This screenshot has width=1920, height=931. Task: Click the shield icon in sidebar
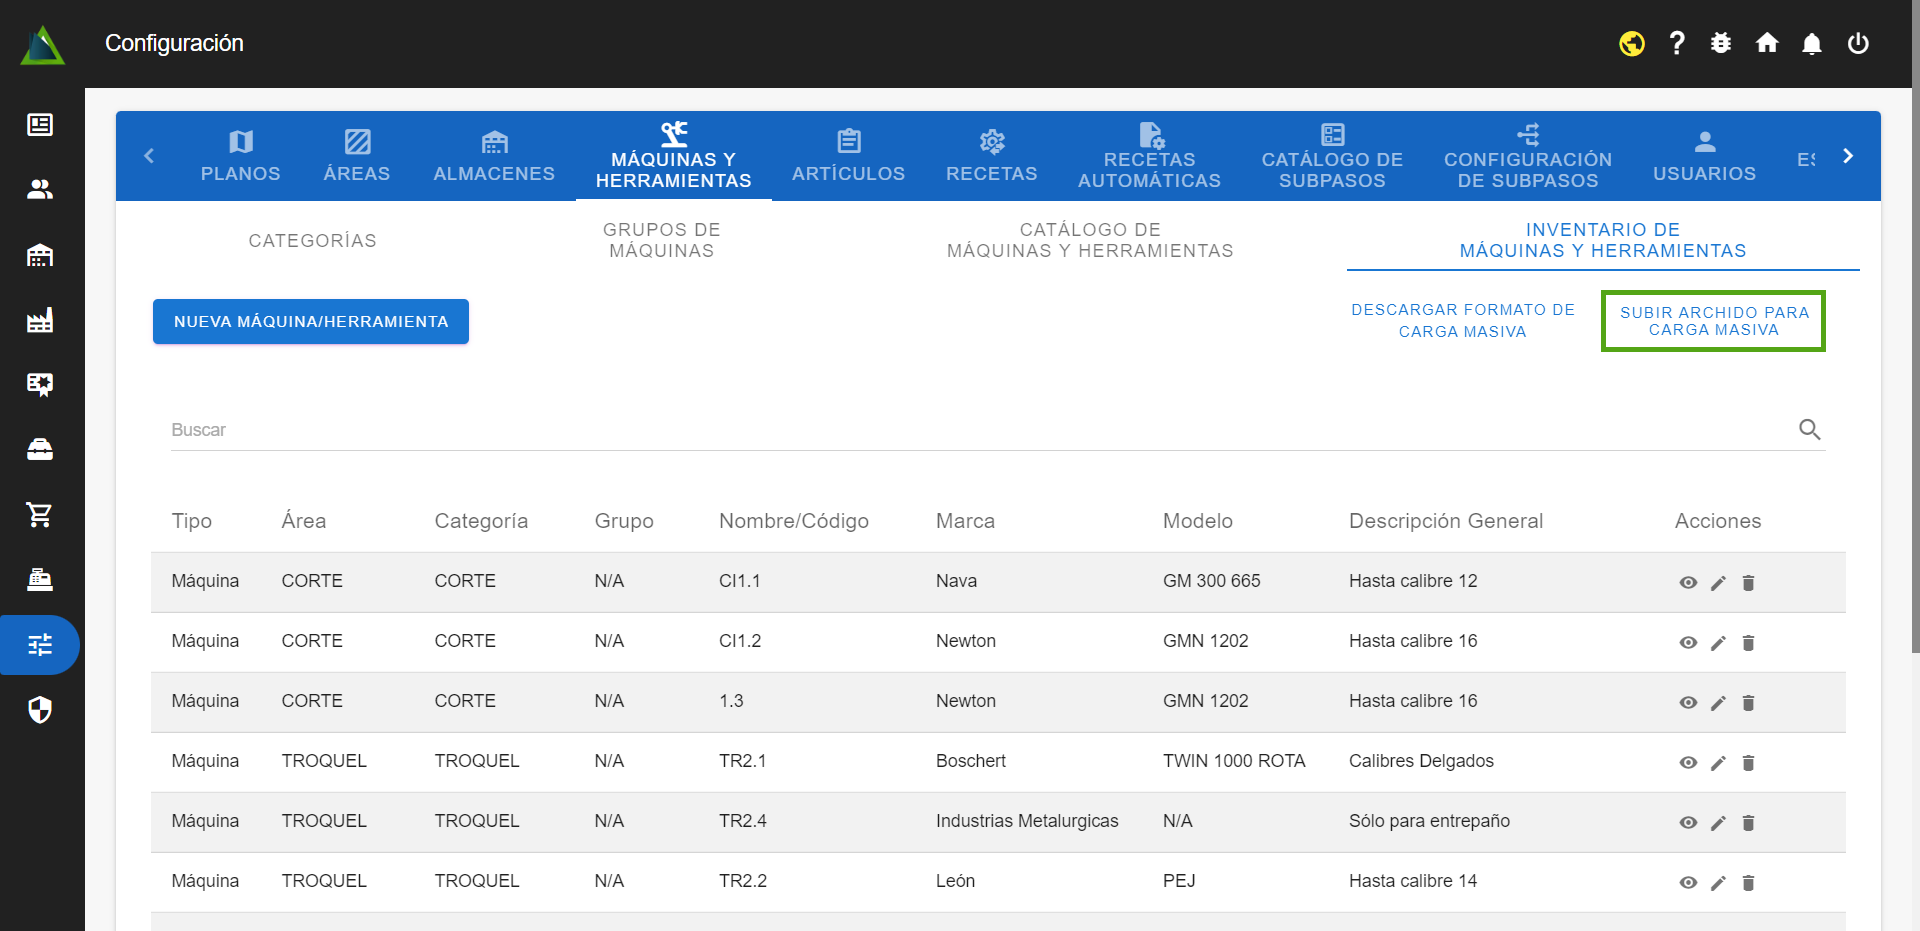pyautogui.click(x=40, y=710)
